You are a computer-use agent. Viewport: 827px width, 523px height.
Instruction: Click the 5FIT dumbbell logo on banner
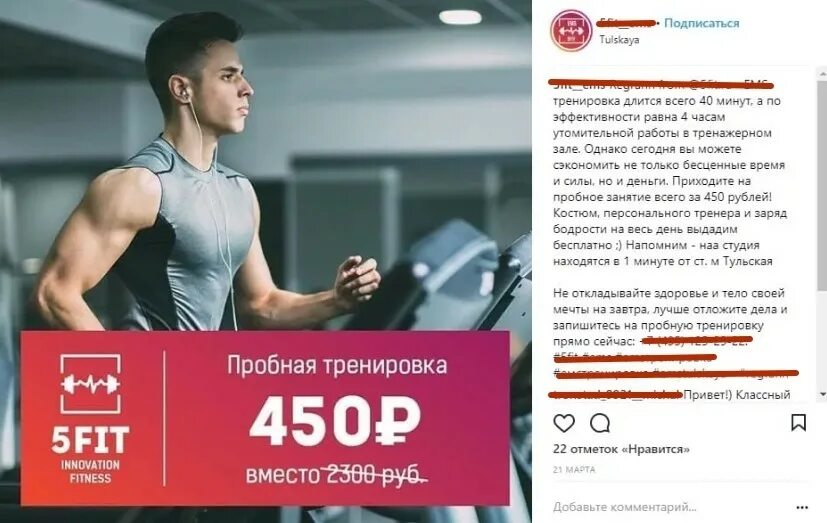(90, 384)
